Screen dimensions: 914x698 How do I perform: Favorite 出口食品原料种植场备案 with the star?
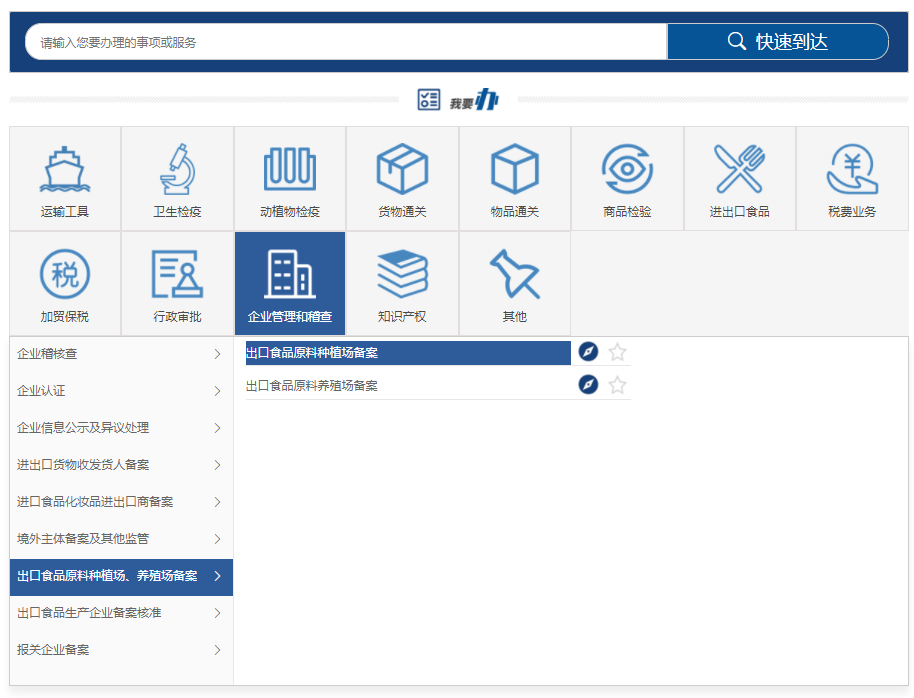618,352
